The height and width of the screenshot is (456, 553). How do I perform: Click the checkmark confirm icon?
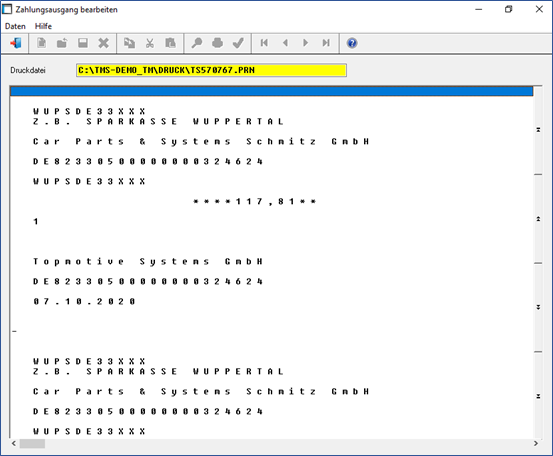(238, 43)
